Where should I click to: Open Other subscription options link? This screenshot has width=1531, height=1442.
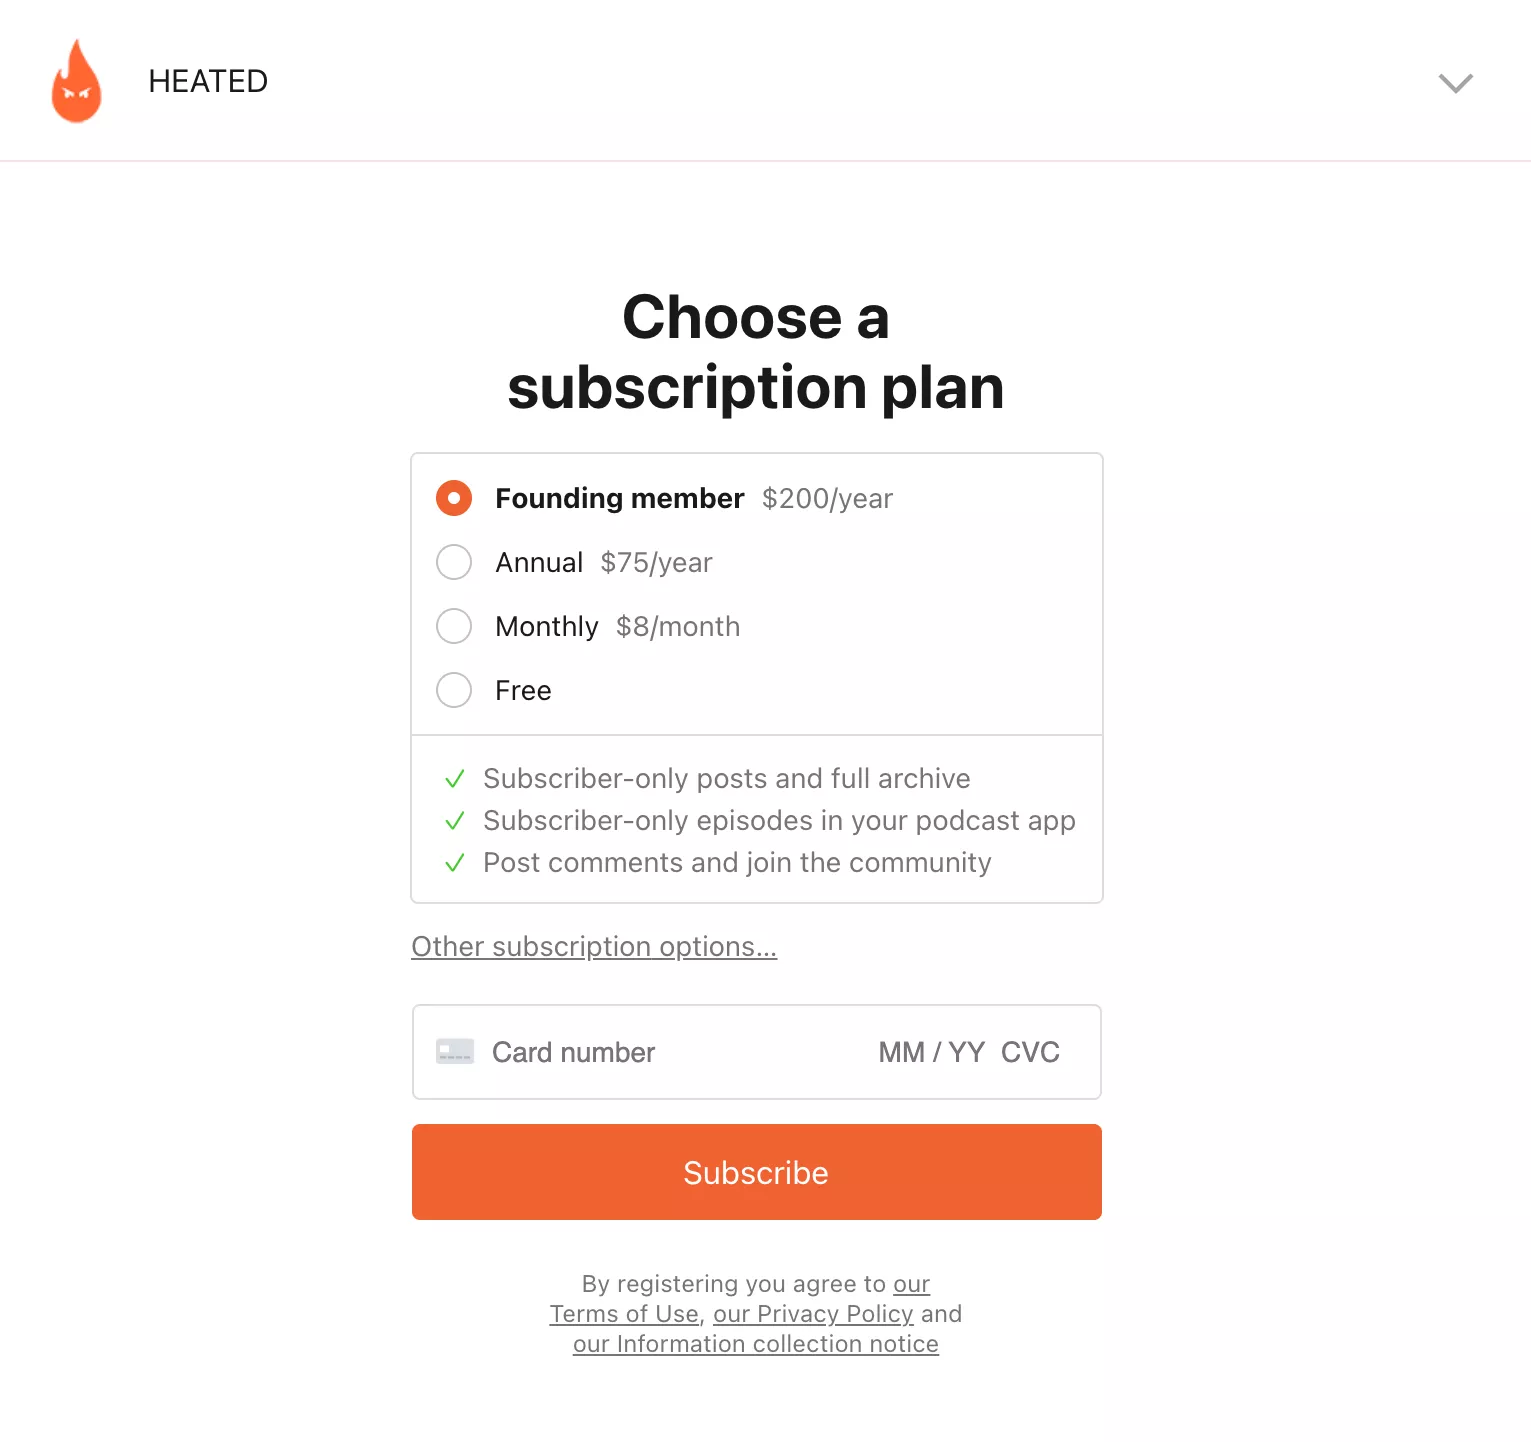(x=594, y=947)
